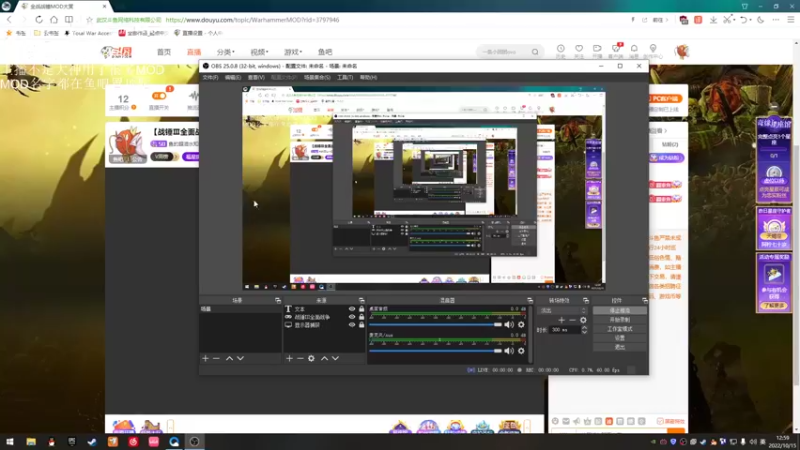
Task: Click the Douyu search magnifier icon
Action: [535, 52]
